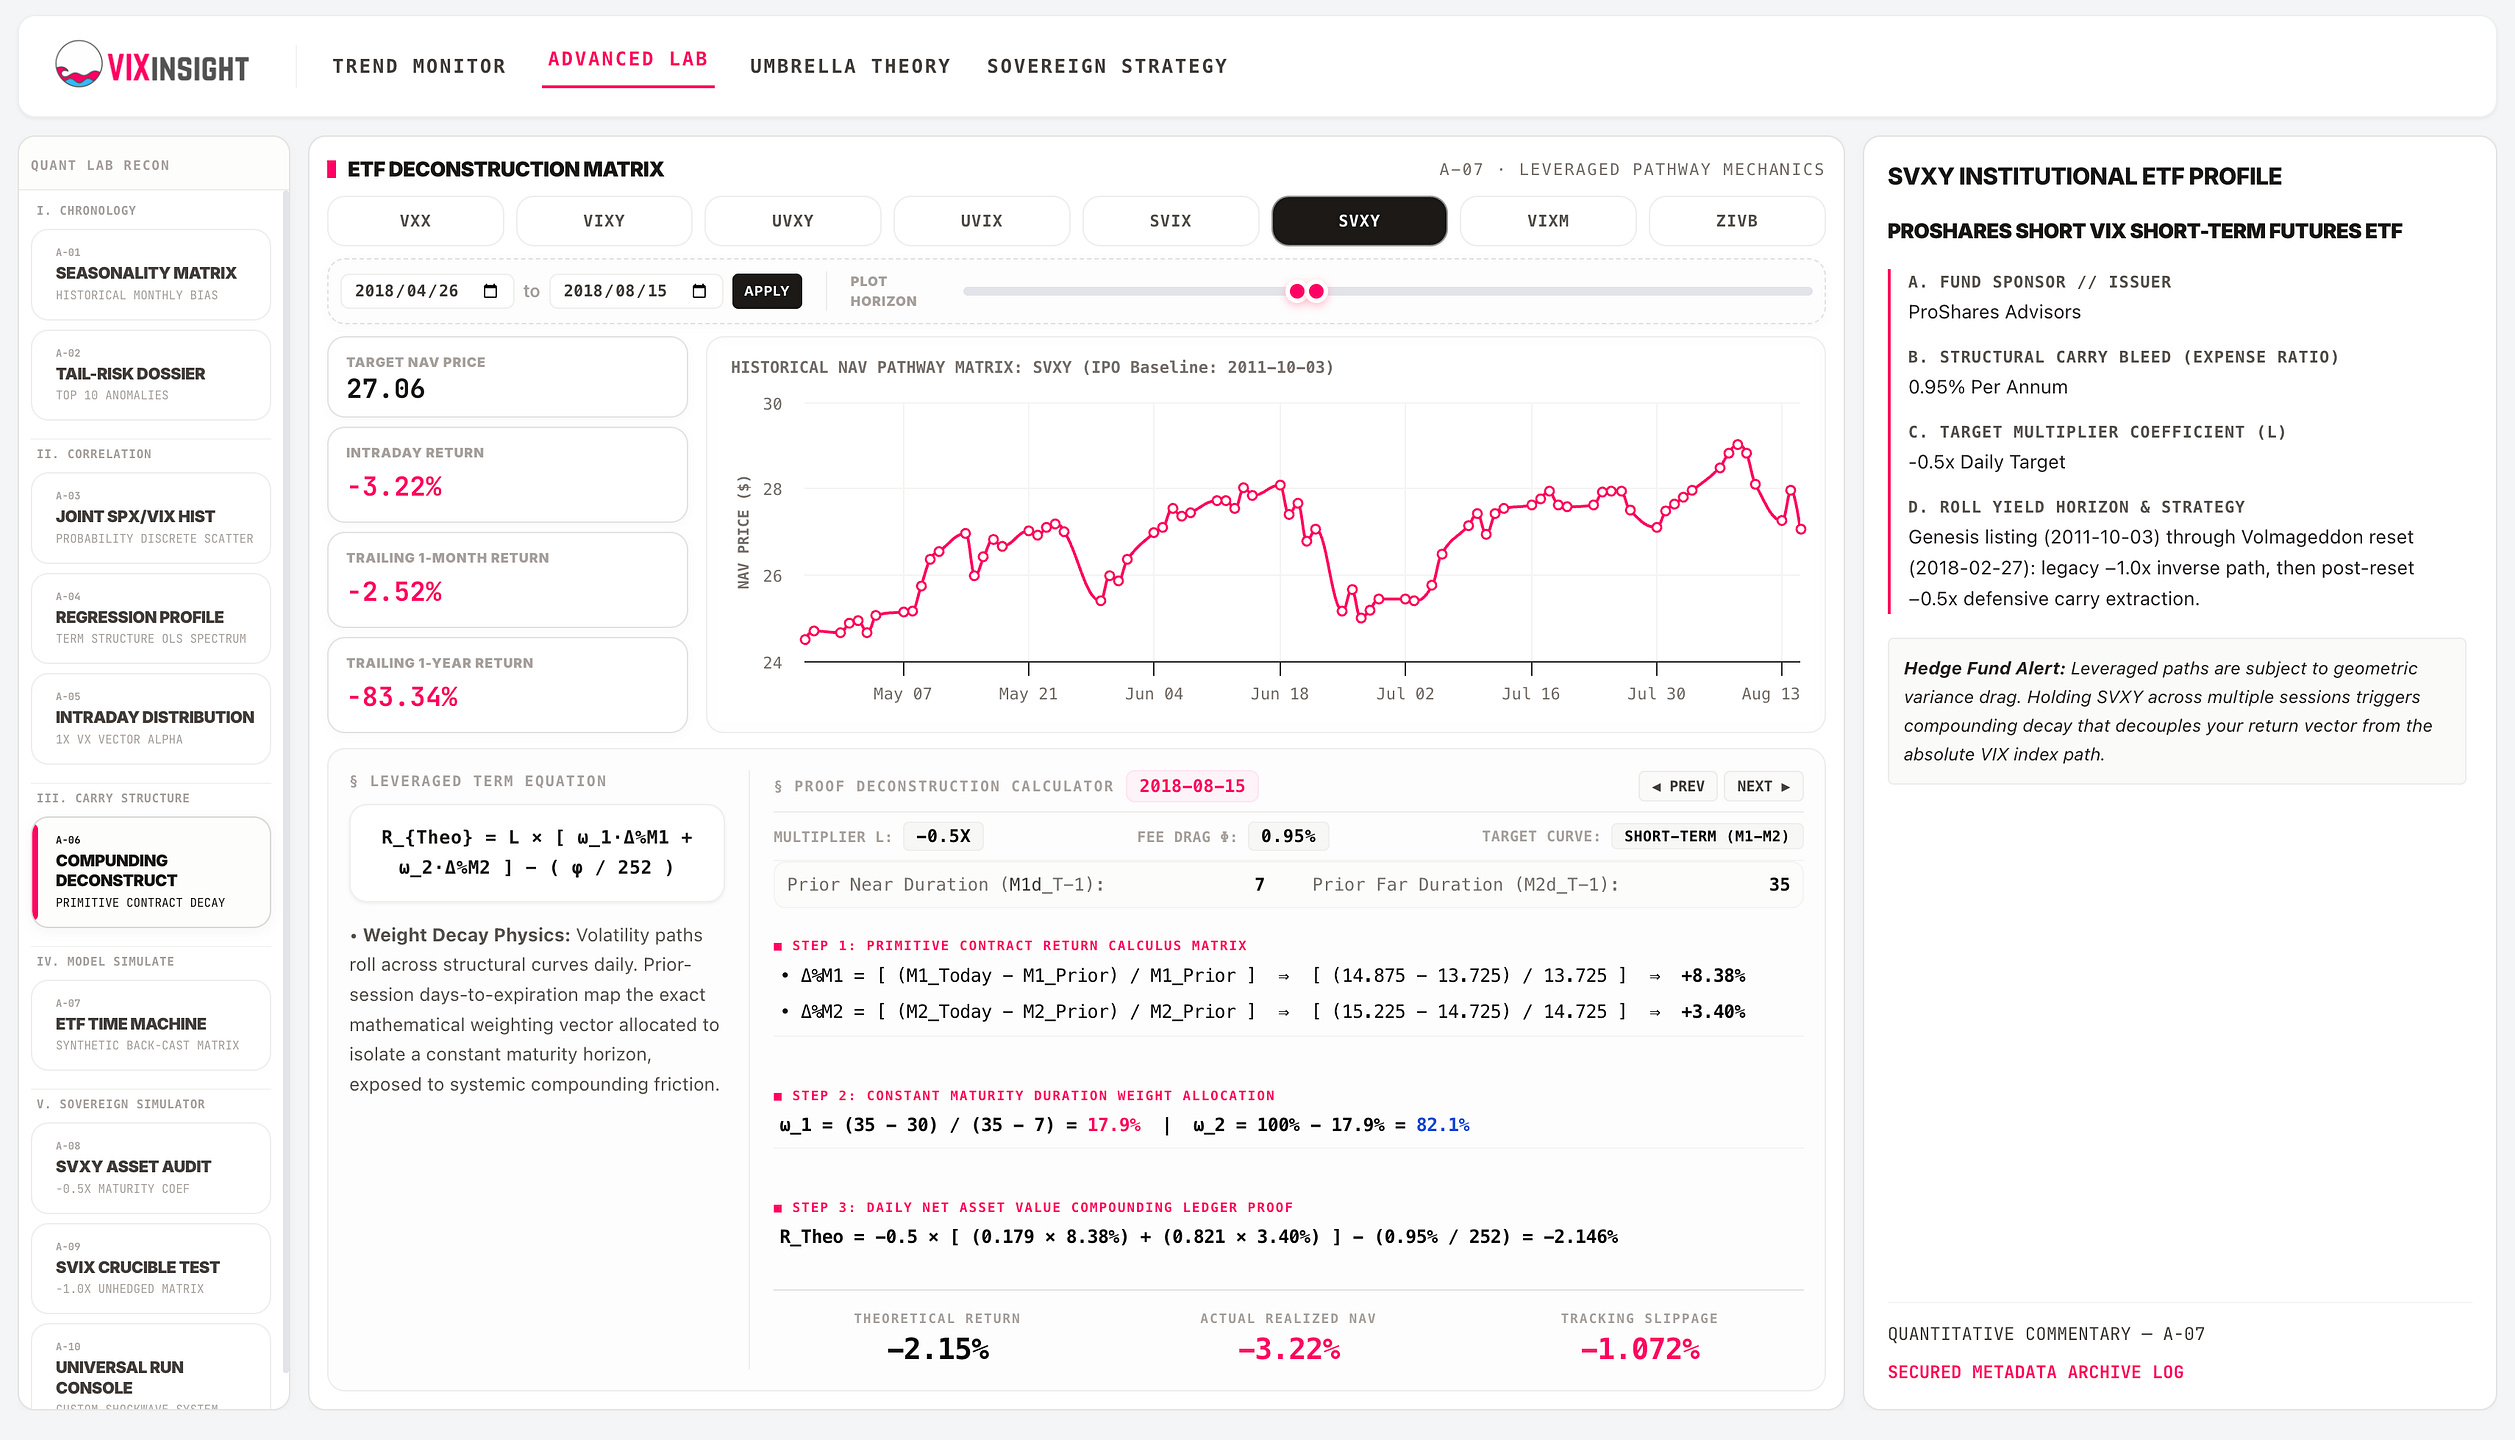Click the Target Curve Short-Term (M1-M2) value
This screenshot has height=1440, width=2515.
(1707, 836)
